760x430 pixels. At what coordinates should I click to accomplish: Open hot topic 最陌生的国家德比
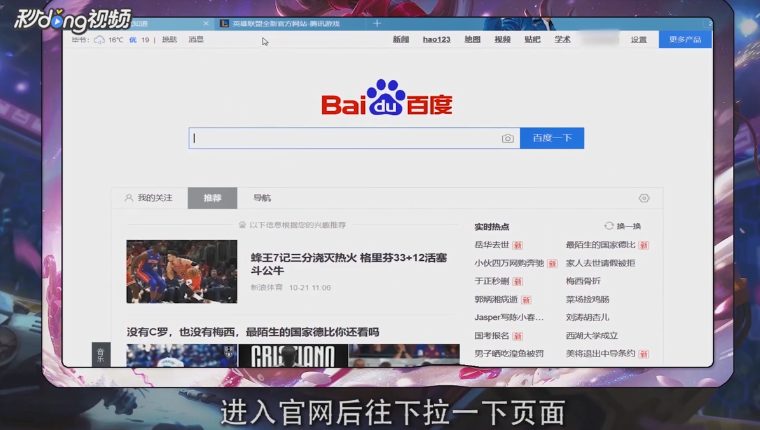pos(601,245)
